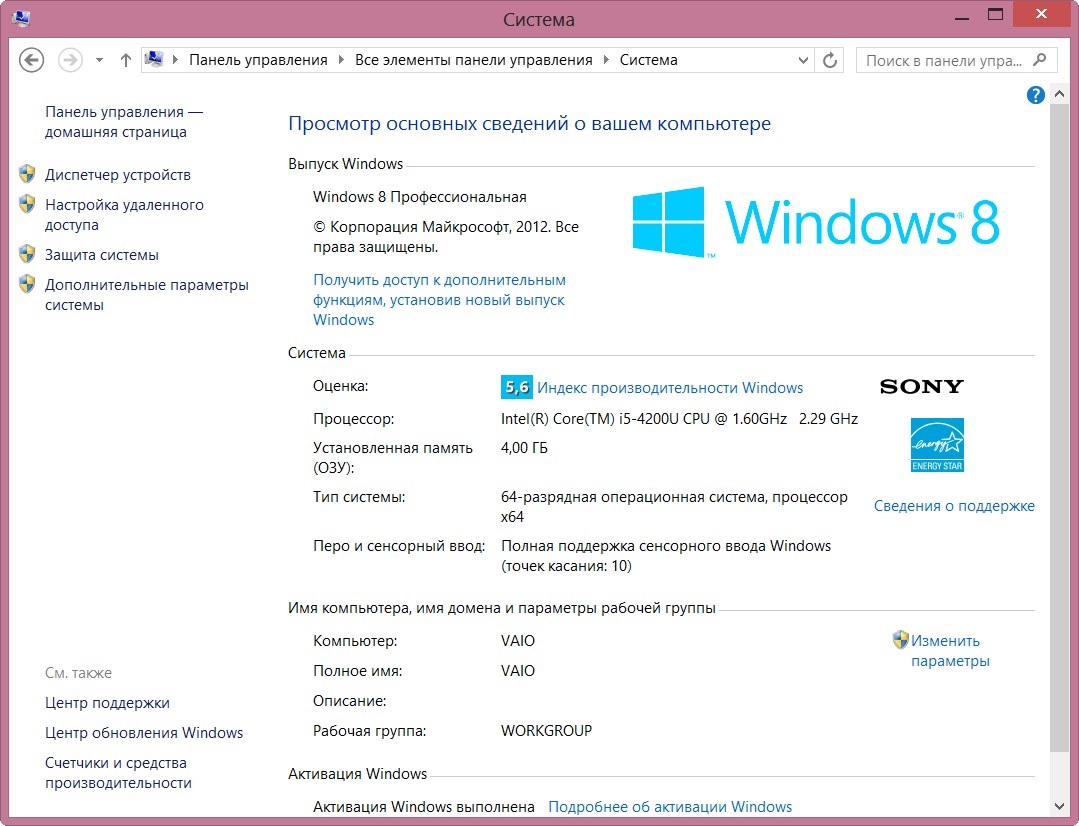Click the shield icon beside Защита системы
Image resolution: width=1079 pixels, height=826 pixels.
[x=27, y=254]
